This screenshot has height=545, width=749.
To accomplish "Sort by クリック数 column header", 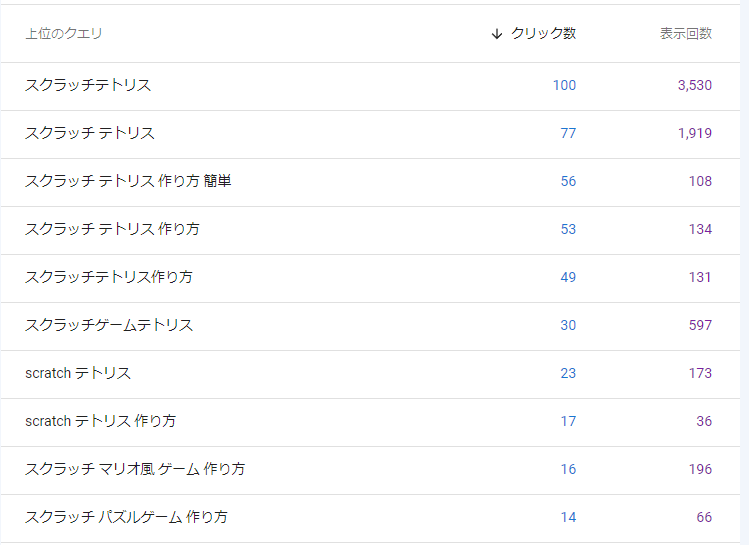I will pyautogui.click(x=543, y=34).
